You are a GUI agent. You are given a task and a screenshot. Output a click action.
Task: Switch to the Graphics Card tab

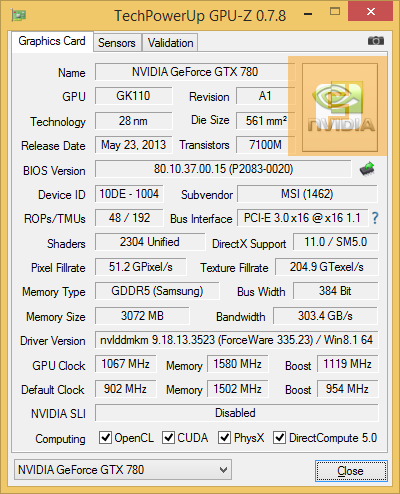pos(52,41)
